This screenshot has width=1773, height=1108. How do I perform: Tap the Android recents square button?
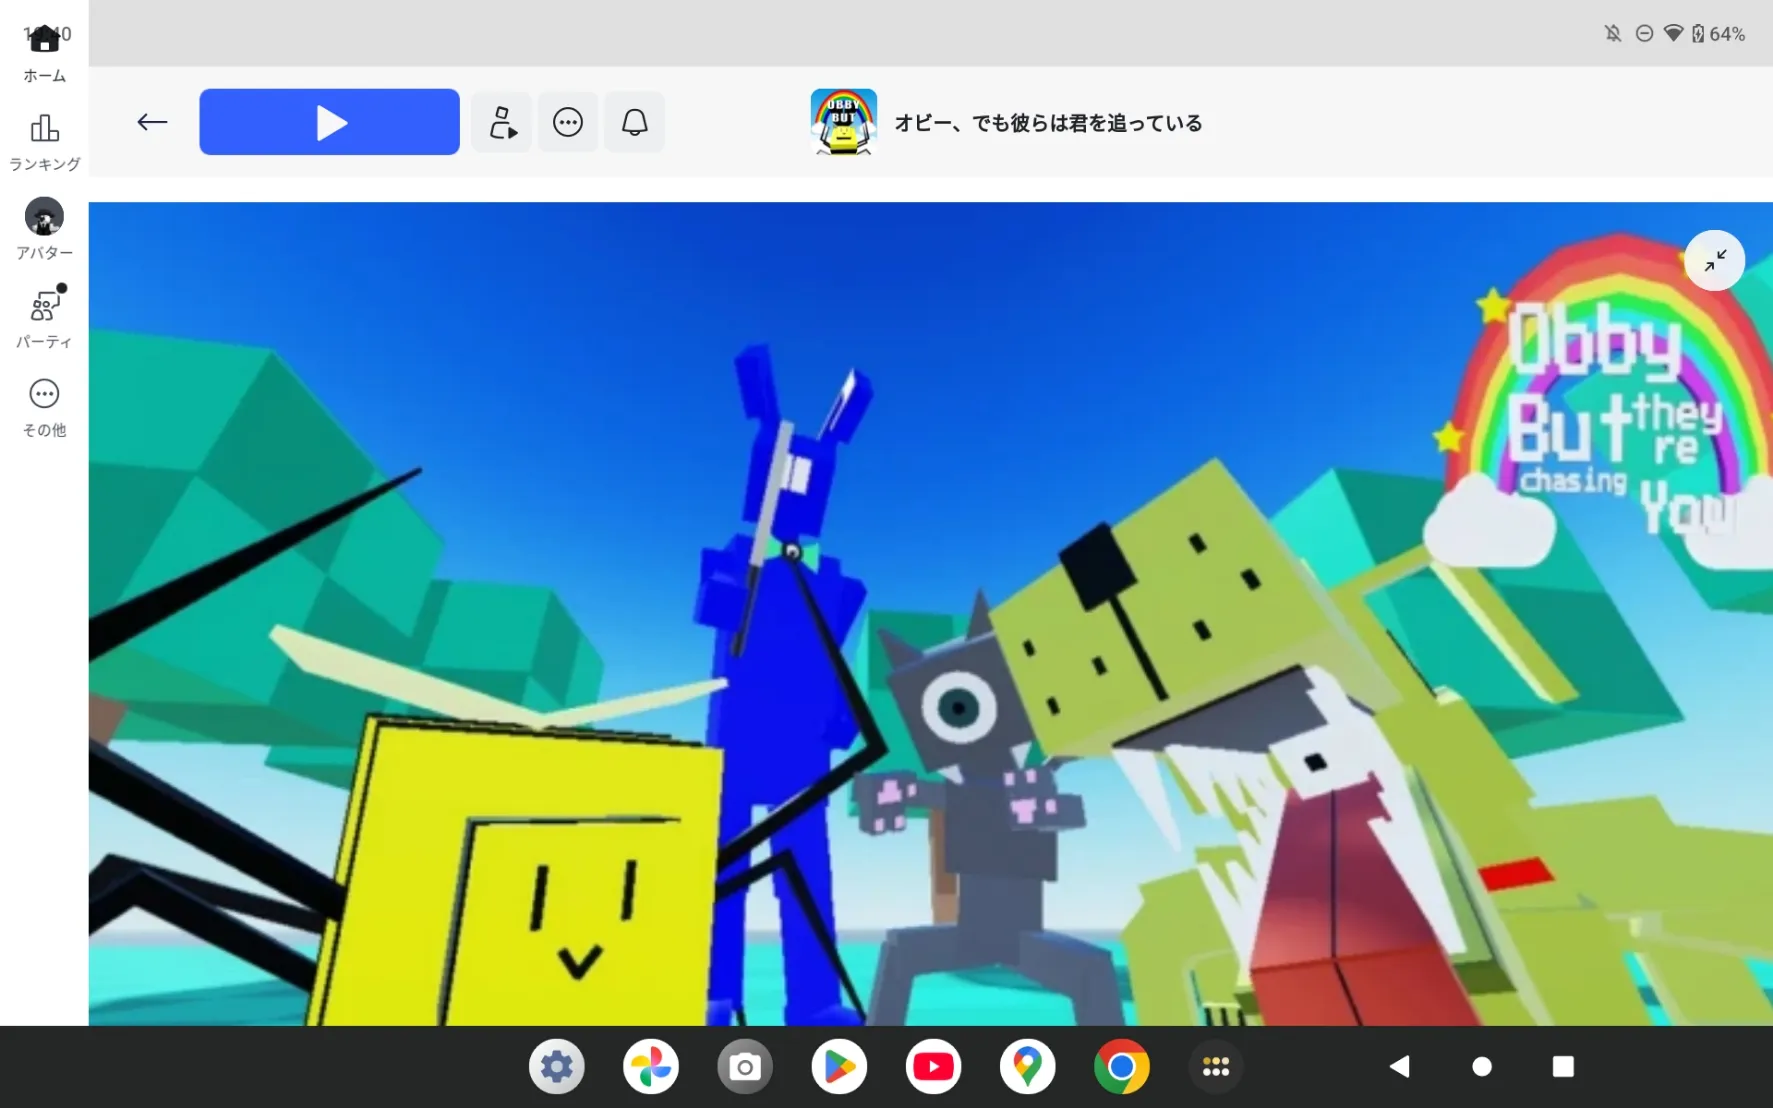[1563, 1067]
